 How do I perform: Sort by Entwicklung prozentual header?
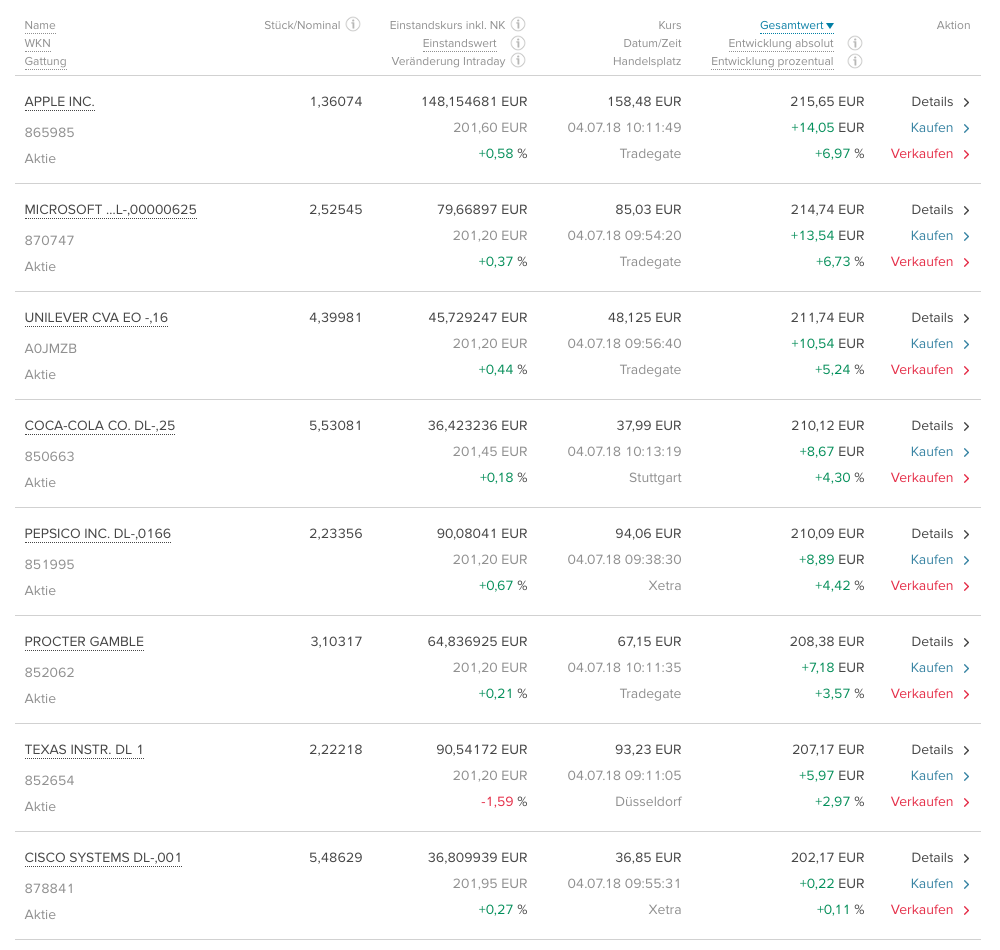tap(772, 61)
